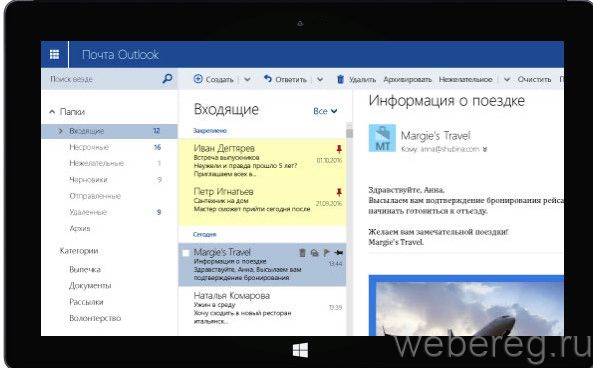Click the Margie's Travel MT avatar
The width and height of the screenshot is (593, 368).
pyautogui.click(x=382, y=138)
